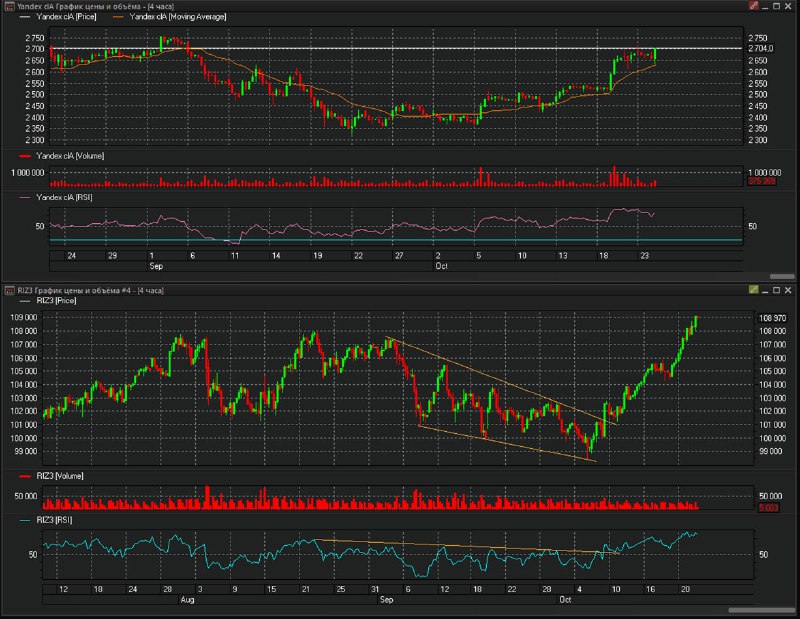Click date label '31' on RIZ3 time axis

click(x=375, y=589)
